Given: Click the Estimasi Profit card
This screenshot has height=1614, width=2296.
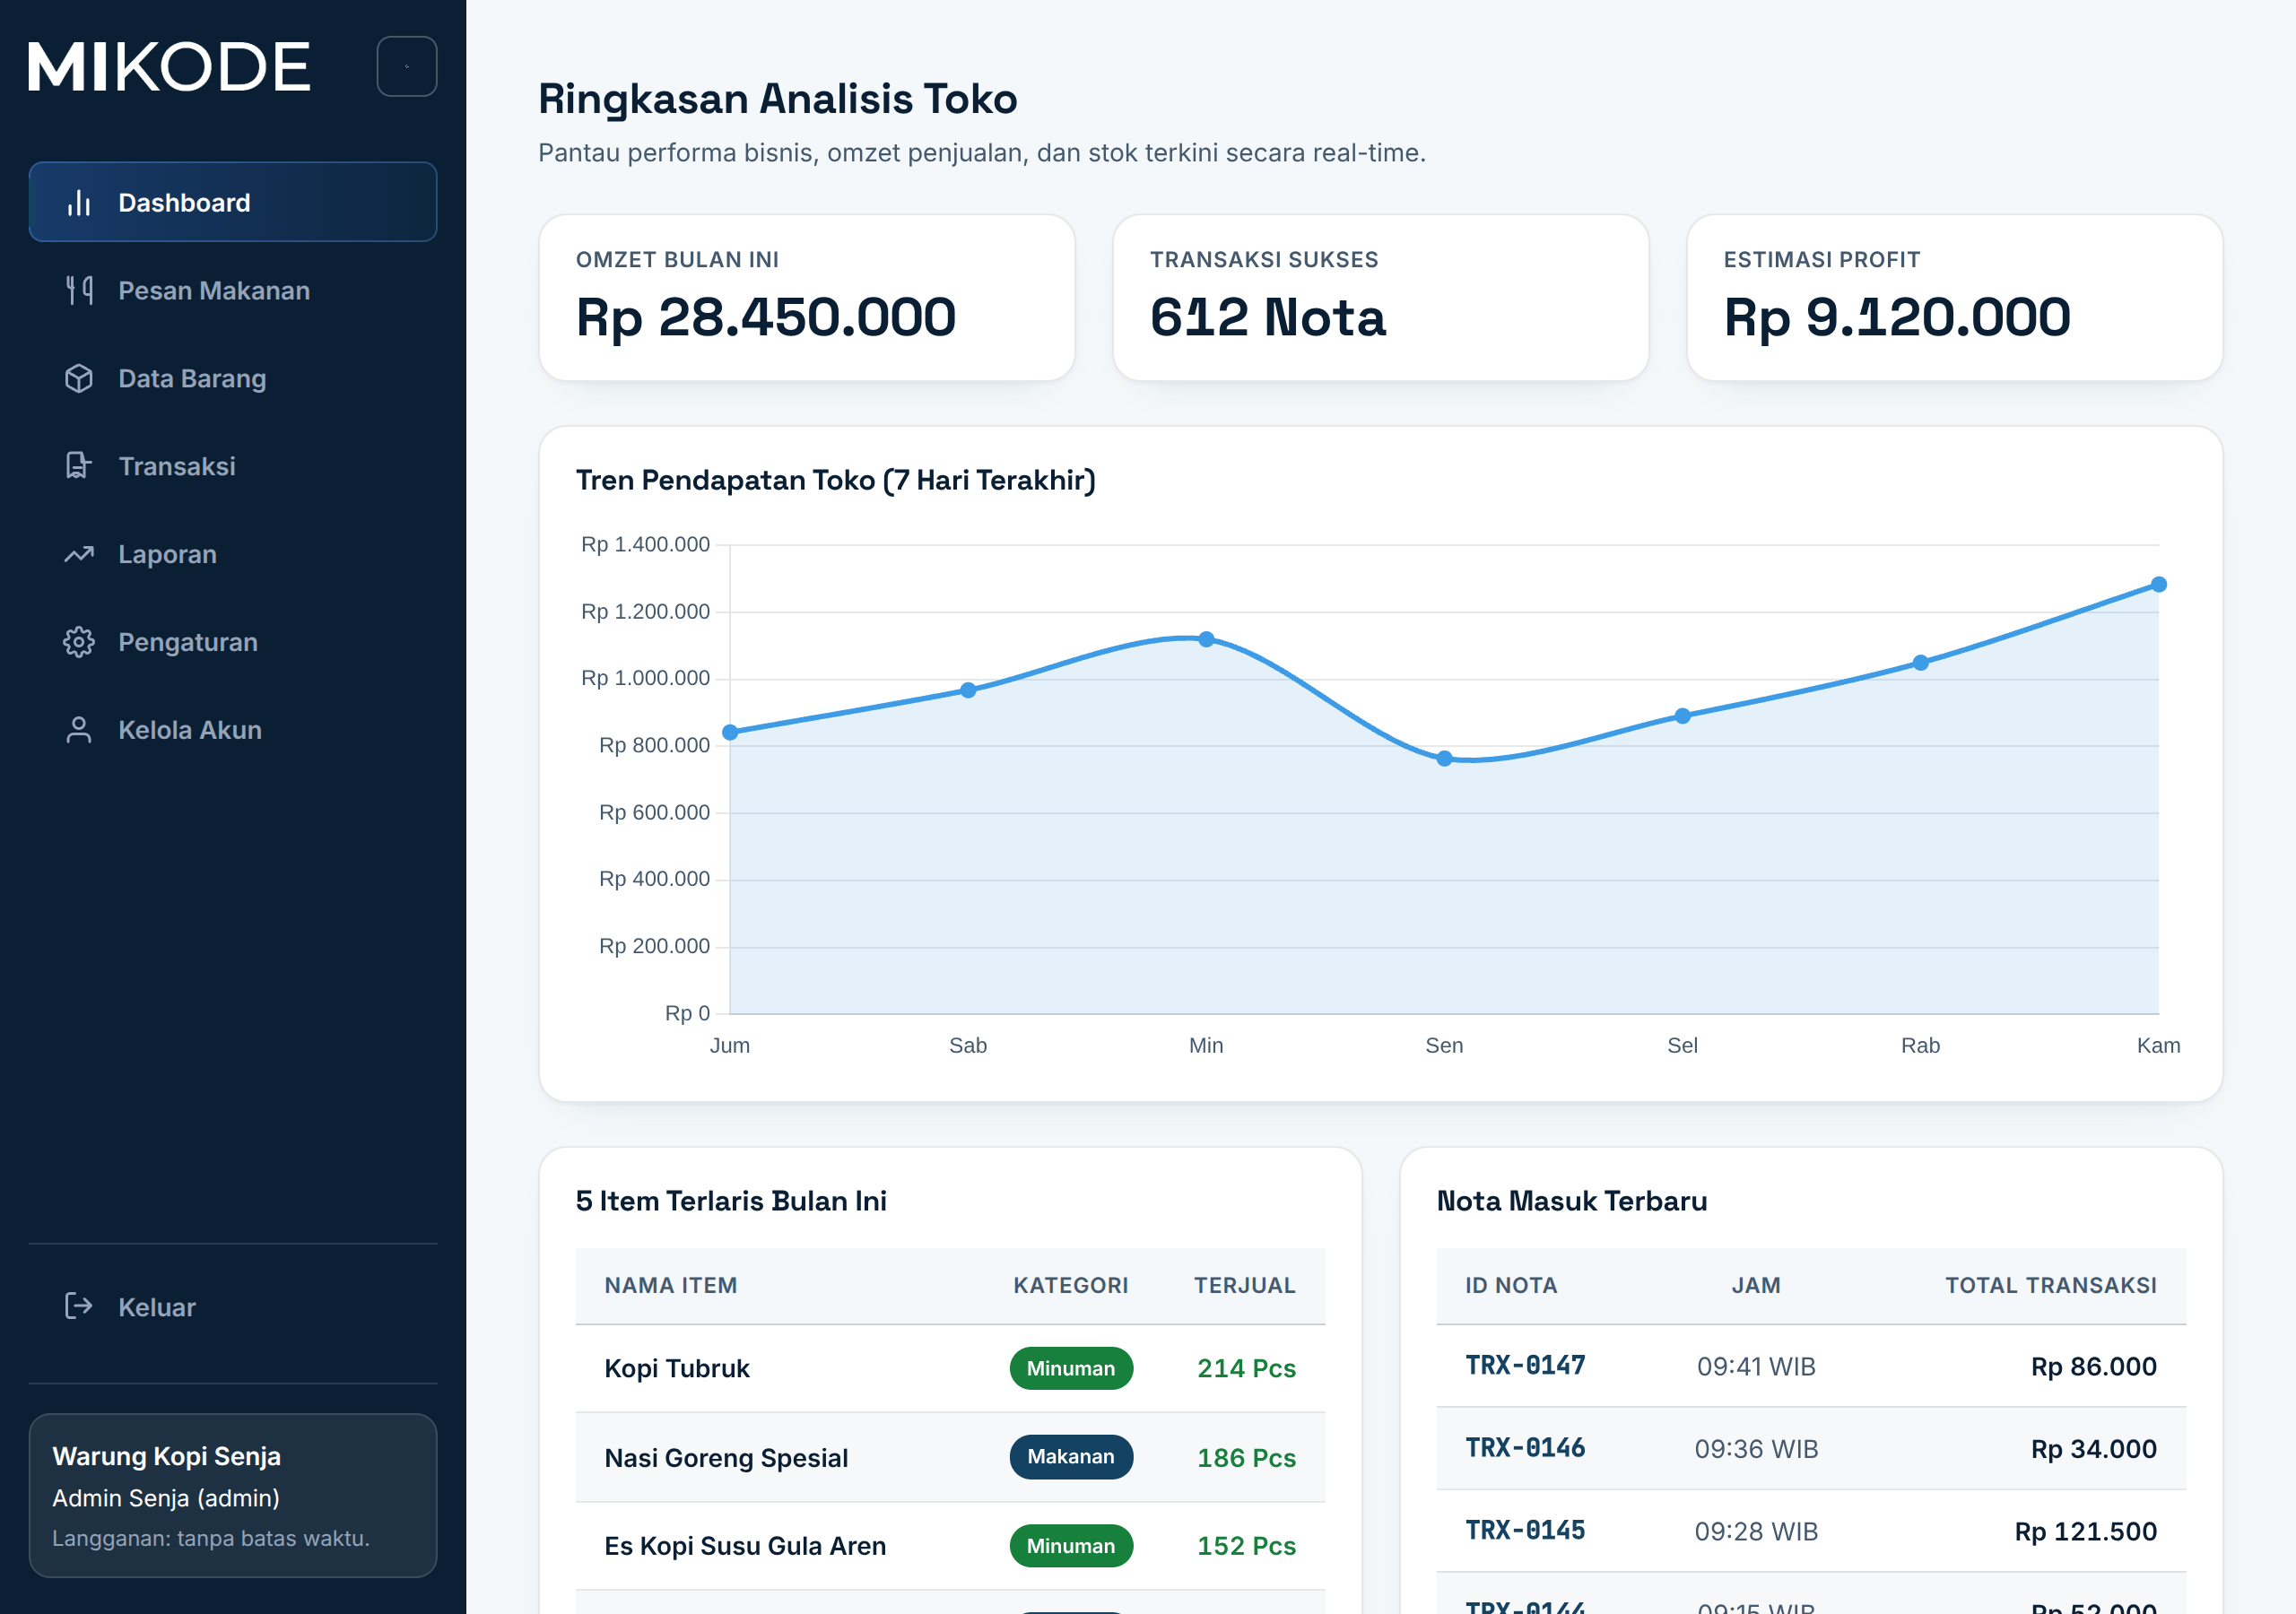Looking at the screenshot, I should tap(1955, 298).
